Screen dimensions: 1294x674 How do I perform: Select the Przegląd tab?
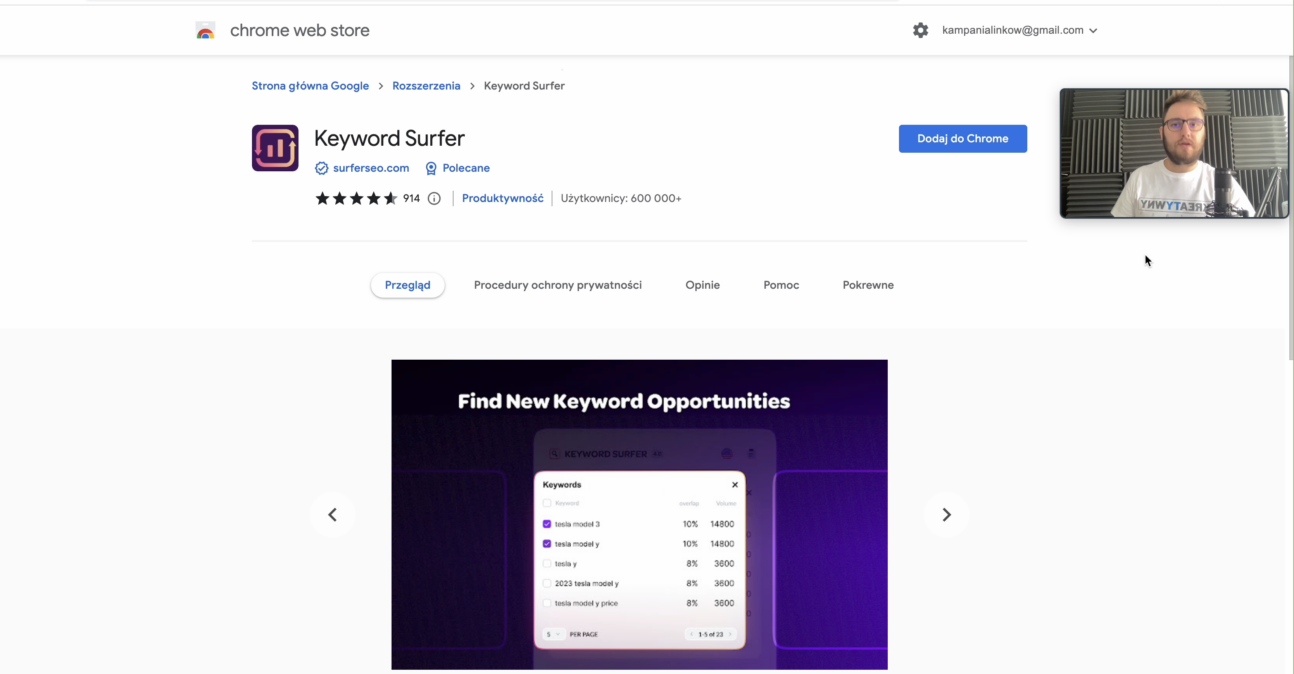click(407, 285)
